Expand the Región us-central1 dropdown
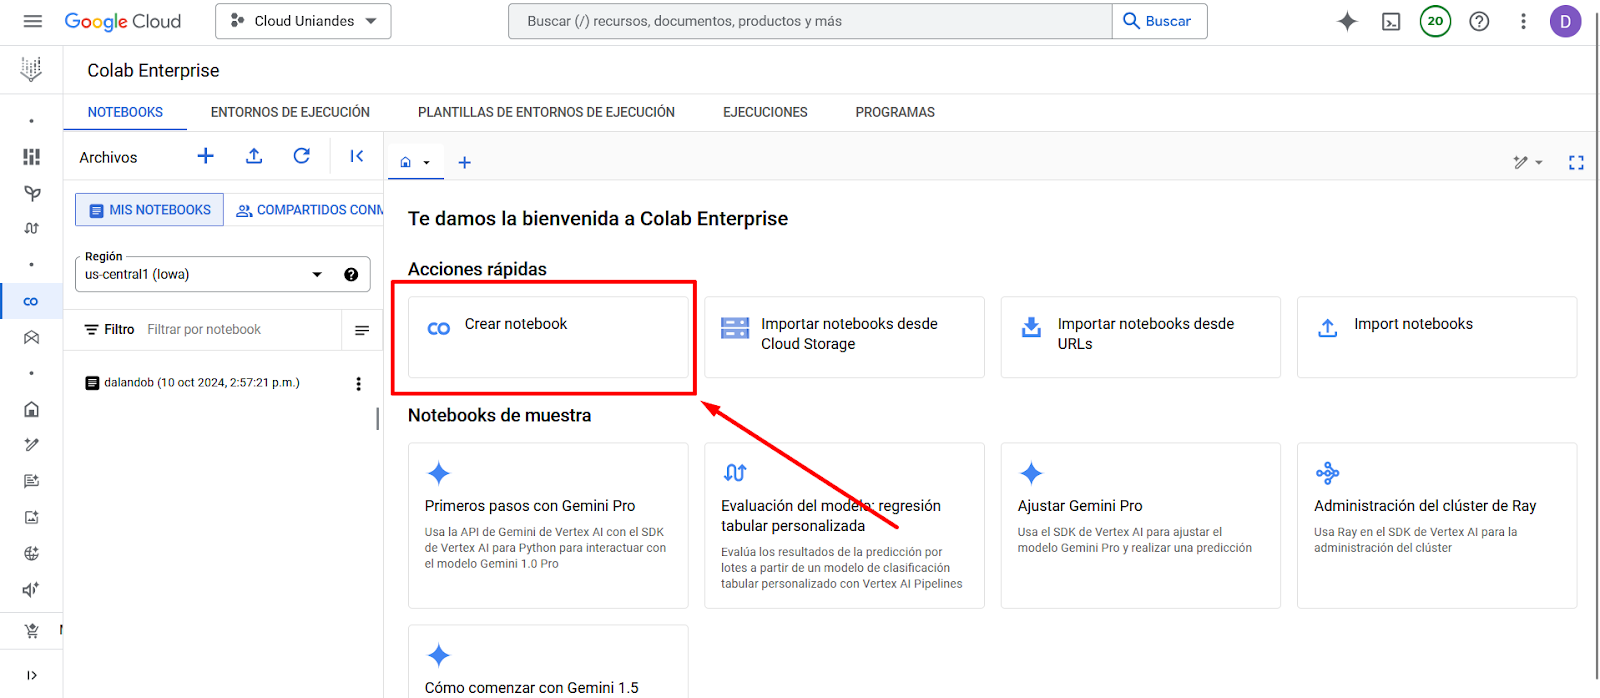Image resolution: width=1600 pixels, height=698 pixels. [x=222, y=274]
